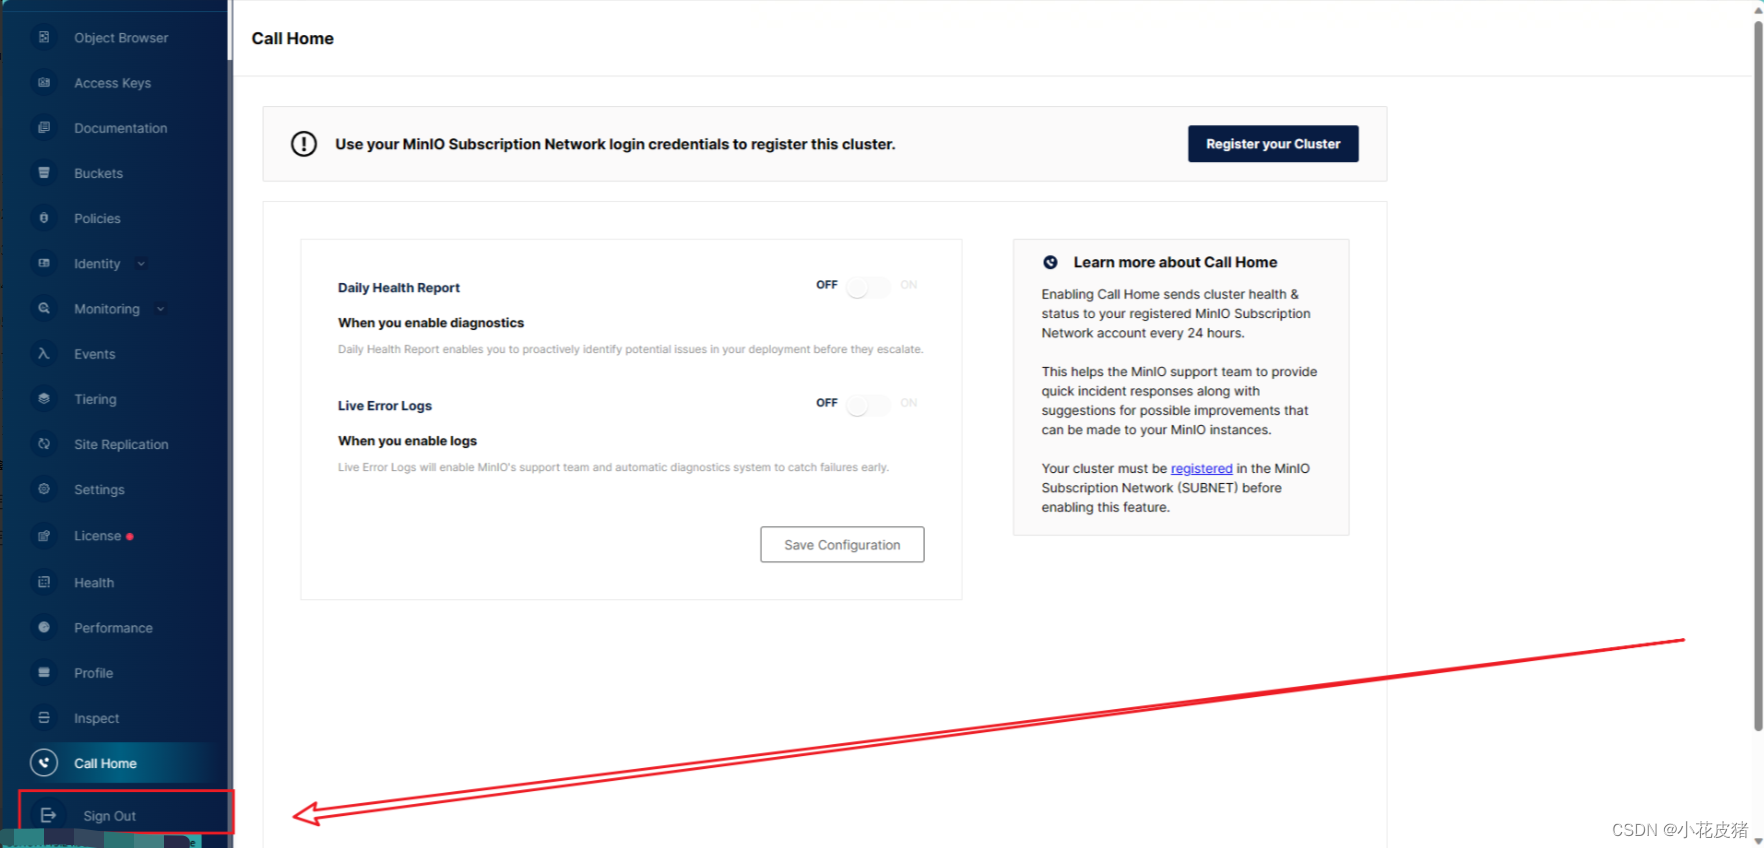1764x848 pixels.
Task: Follow the 'registered' hyperlink
Action: [1201, 468]
